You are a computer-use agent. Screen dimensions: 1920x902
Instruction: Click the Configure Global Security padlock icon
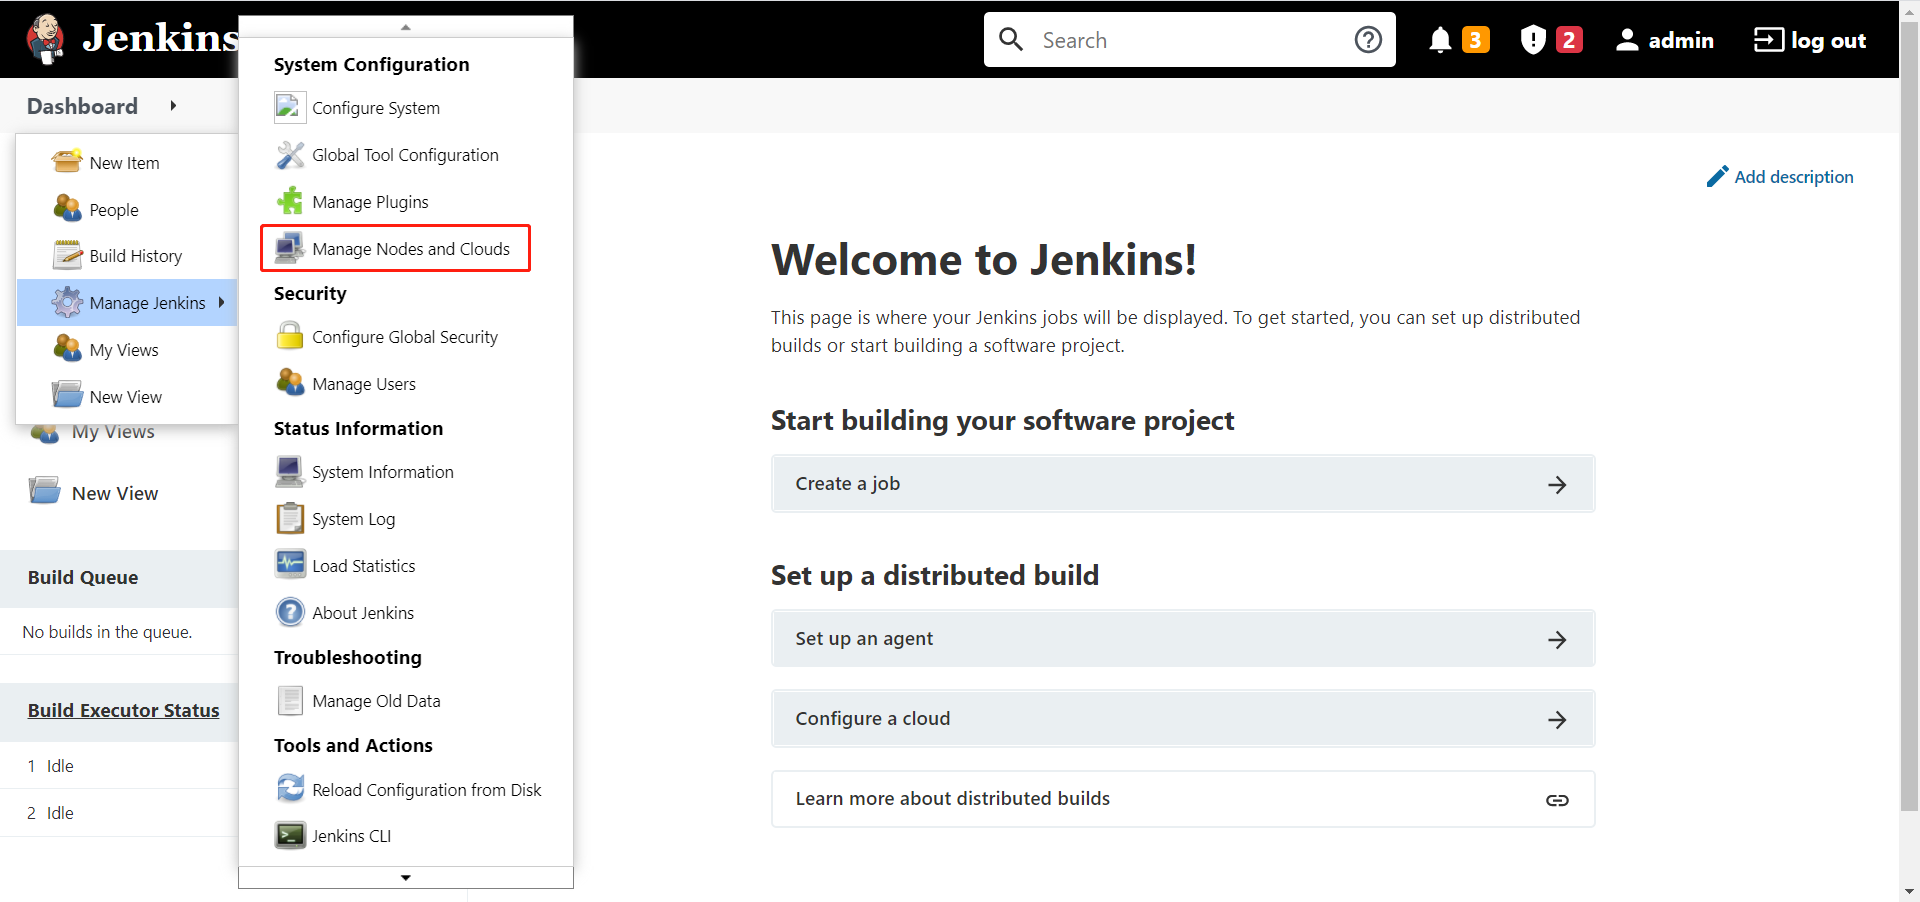[290, 337]
